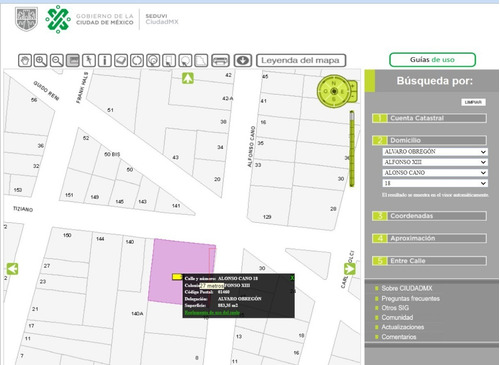Click the highlighted full-view window tool

coord(73,61)
